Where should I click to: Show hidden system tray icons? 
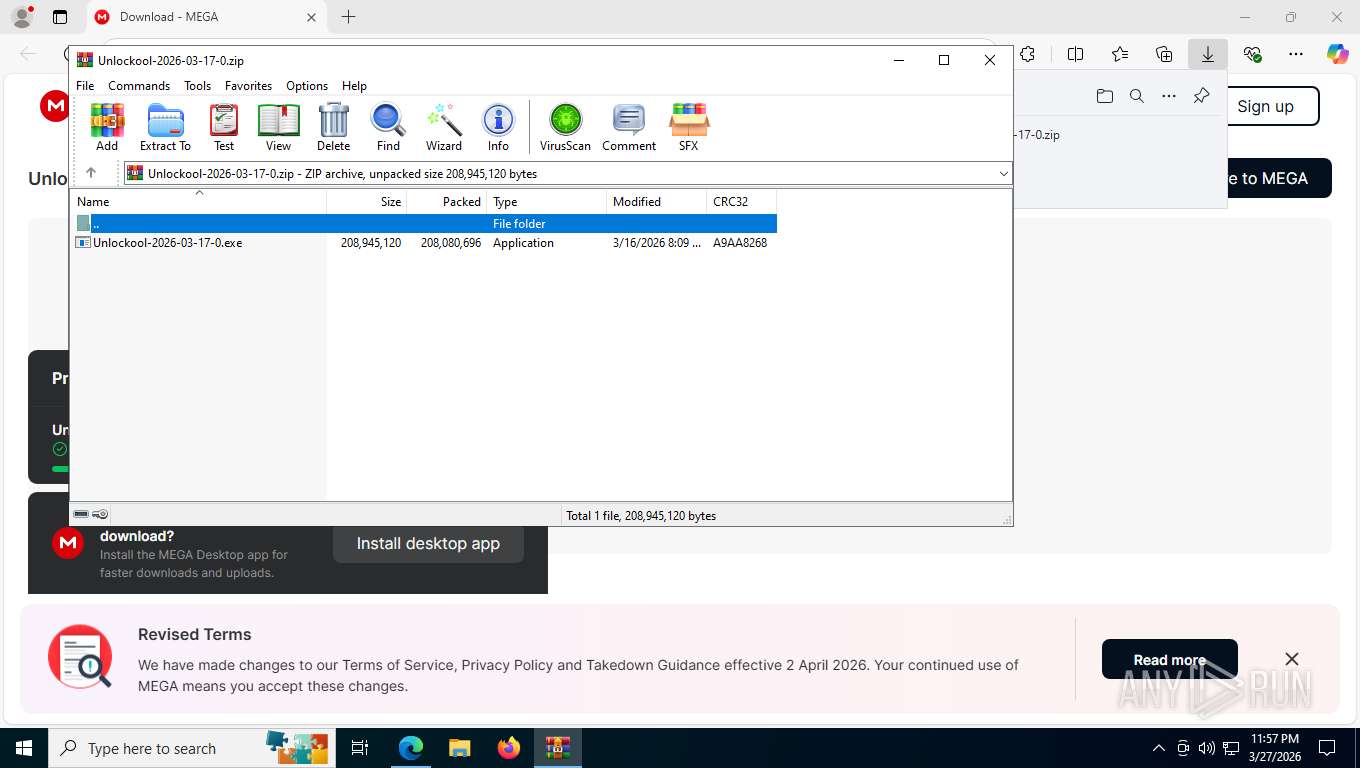(x=1159, y=748)
